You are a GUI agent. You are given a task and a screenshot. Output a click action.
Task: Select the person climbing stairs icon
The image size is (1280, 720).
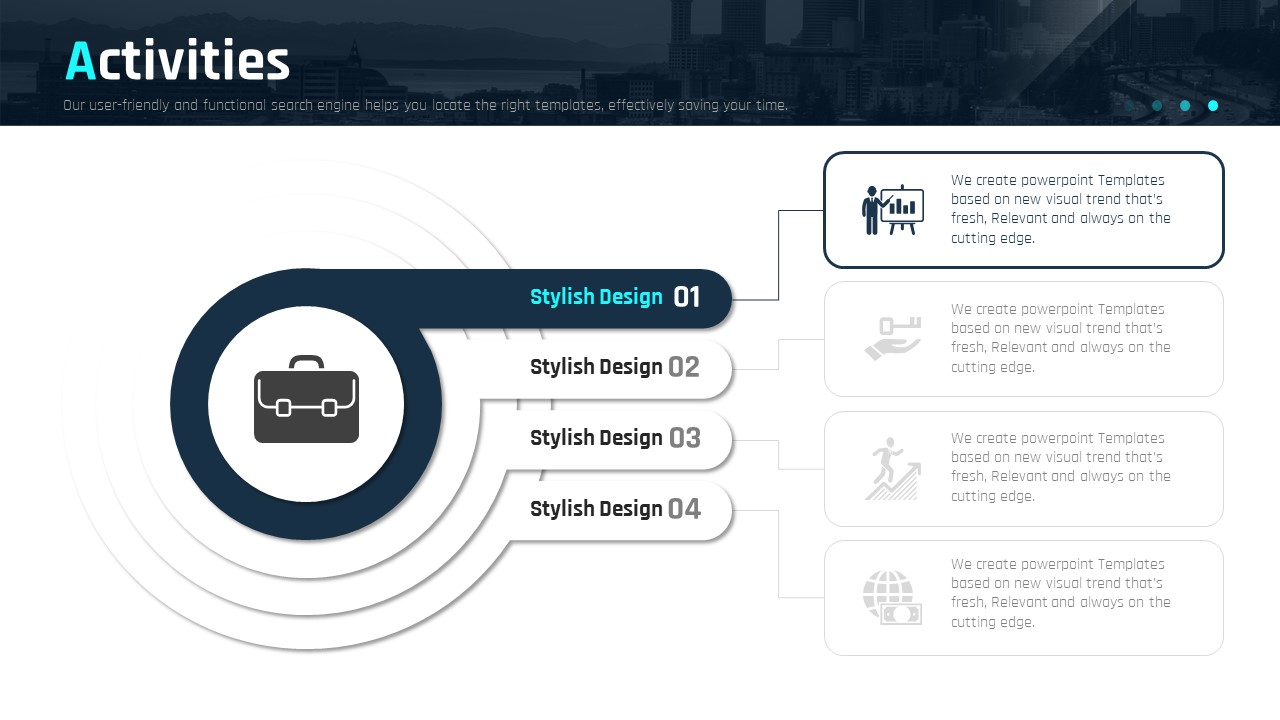pos(892,468)
